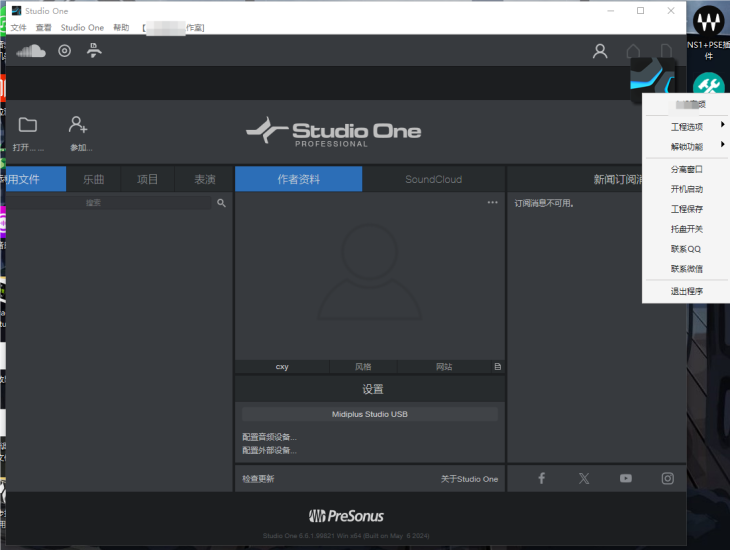Open the 文件 menu

(x=19, y=27)
